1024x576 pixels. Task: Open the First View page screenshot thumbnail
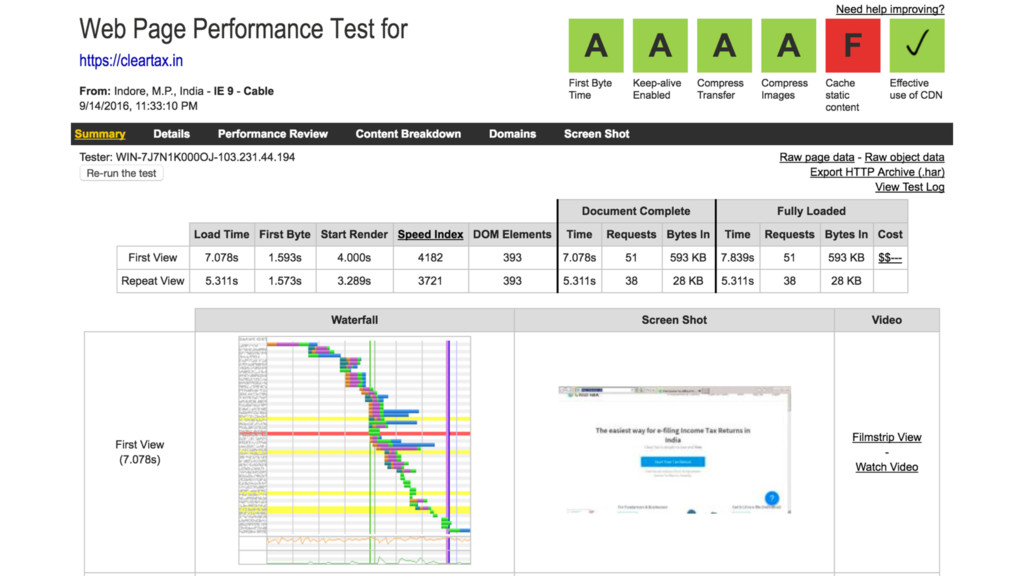pyautogui.click(x=675, y=450)
